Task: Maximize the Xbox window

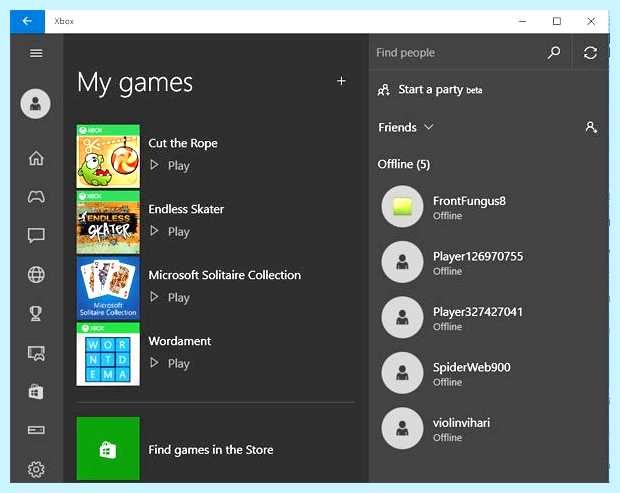Action: [557, 21]
